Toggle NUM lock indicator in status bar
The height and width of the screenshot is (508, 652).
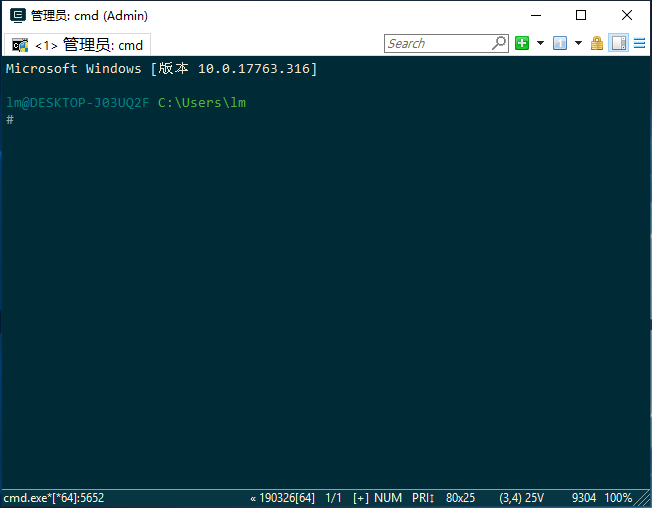coord(388,498)
